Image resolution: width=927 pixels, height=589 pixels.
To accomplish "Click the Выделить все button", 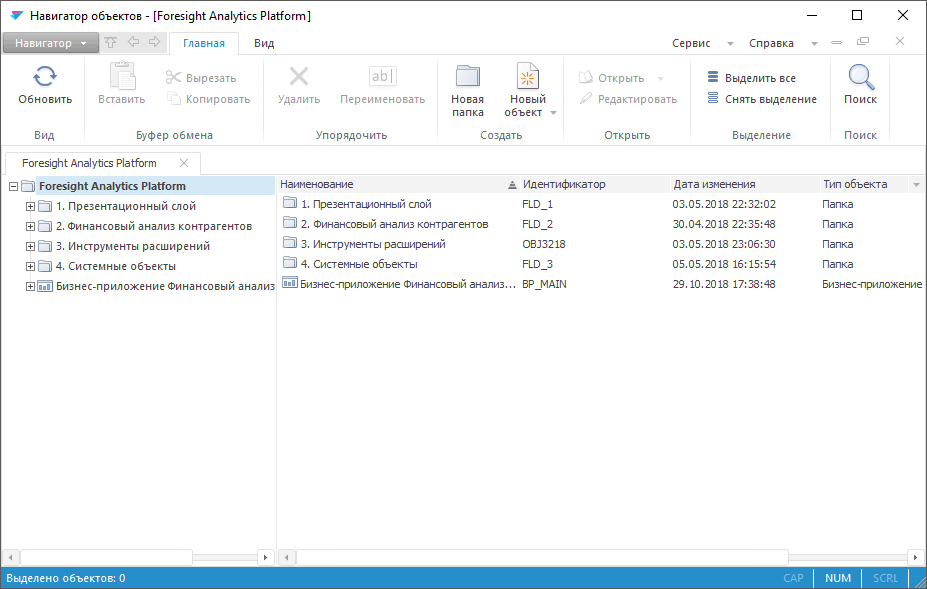I will click(x=751, y=77).
